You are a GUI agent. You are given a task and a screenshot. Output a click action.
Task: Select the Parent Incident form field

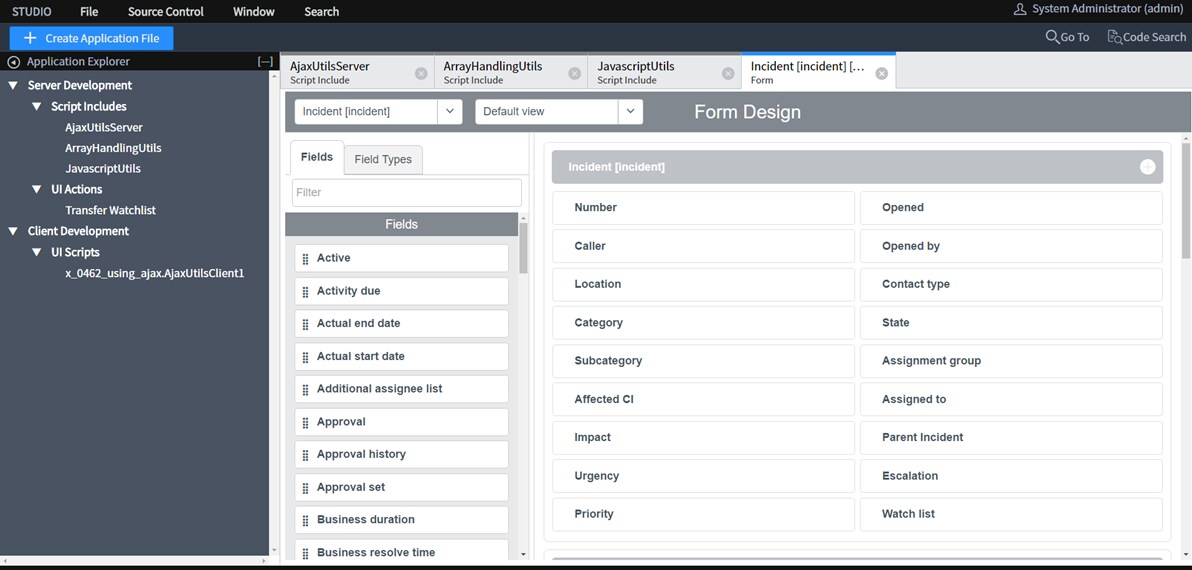(1011, 438)
